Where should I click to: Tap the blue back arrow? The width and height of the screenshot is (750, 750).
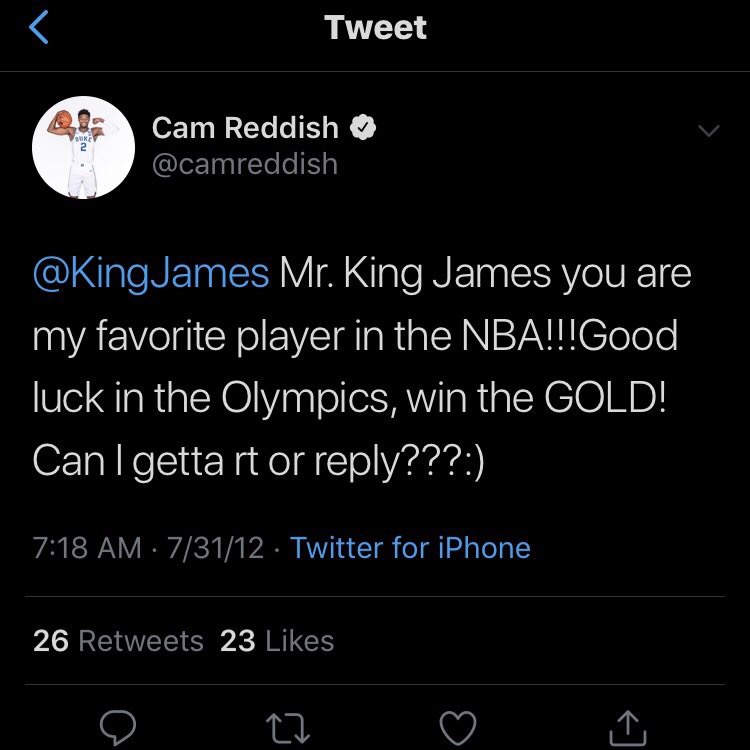pyautogui.click(x=40, y=28)
